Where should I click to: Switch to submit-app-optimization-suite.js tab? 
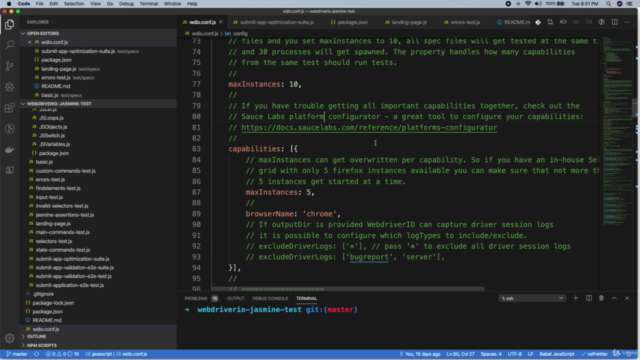point(276,22)
